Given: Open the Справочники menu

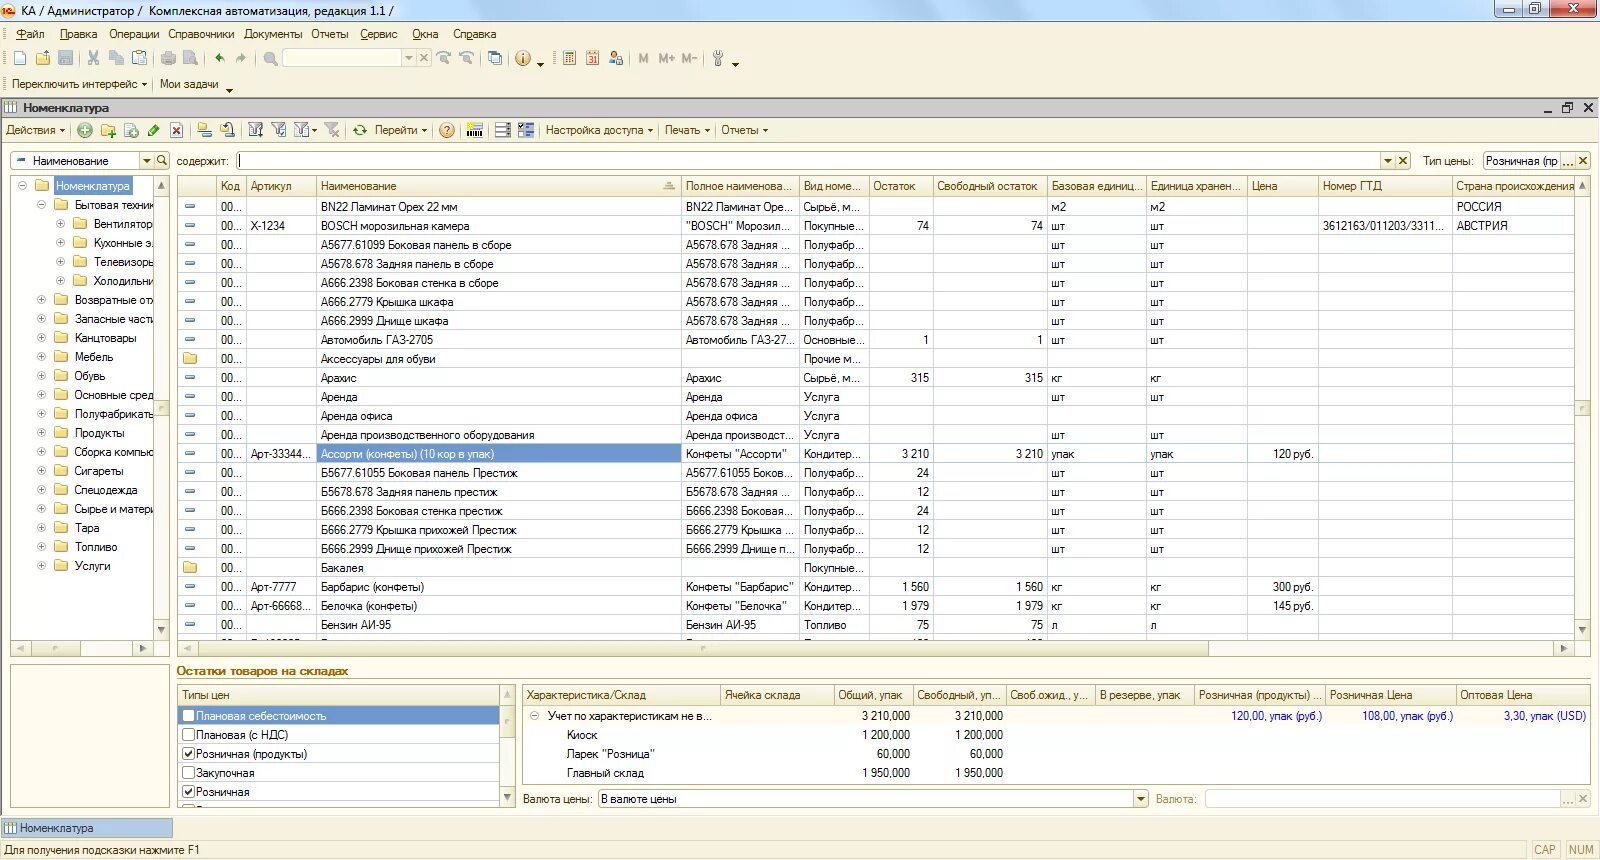Looking at the screenshot, I should coord(201,34).
